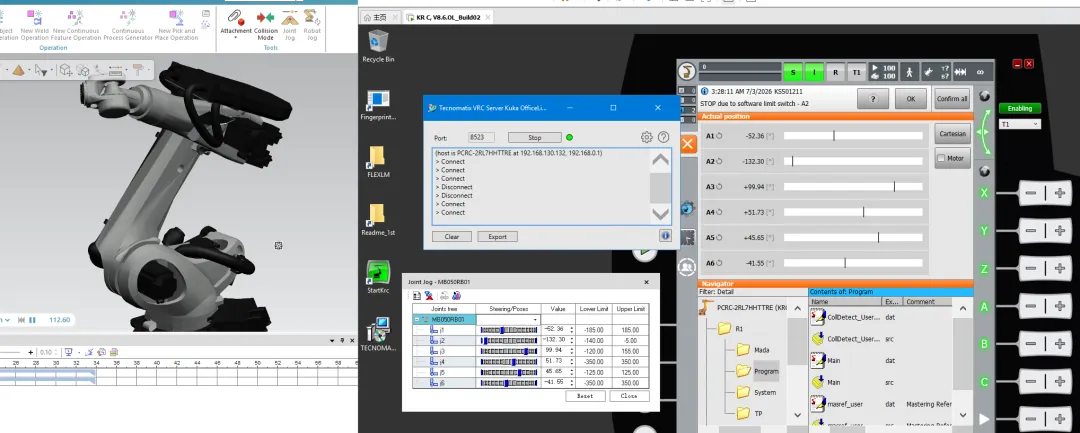Click the j4 value field 51.73
Image resolution: width=1080 pixels, height=433 pixels.
click(x=554, y=361)
